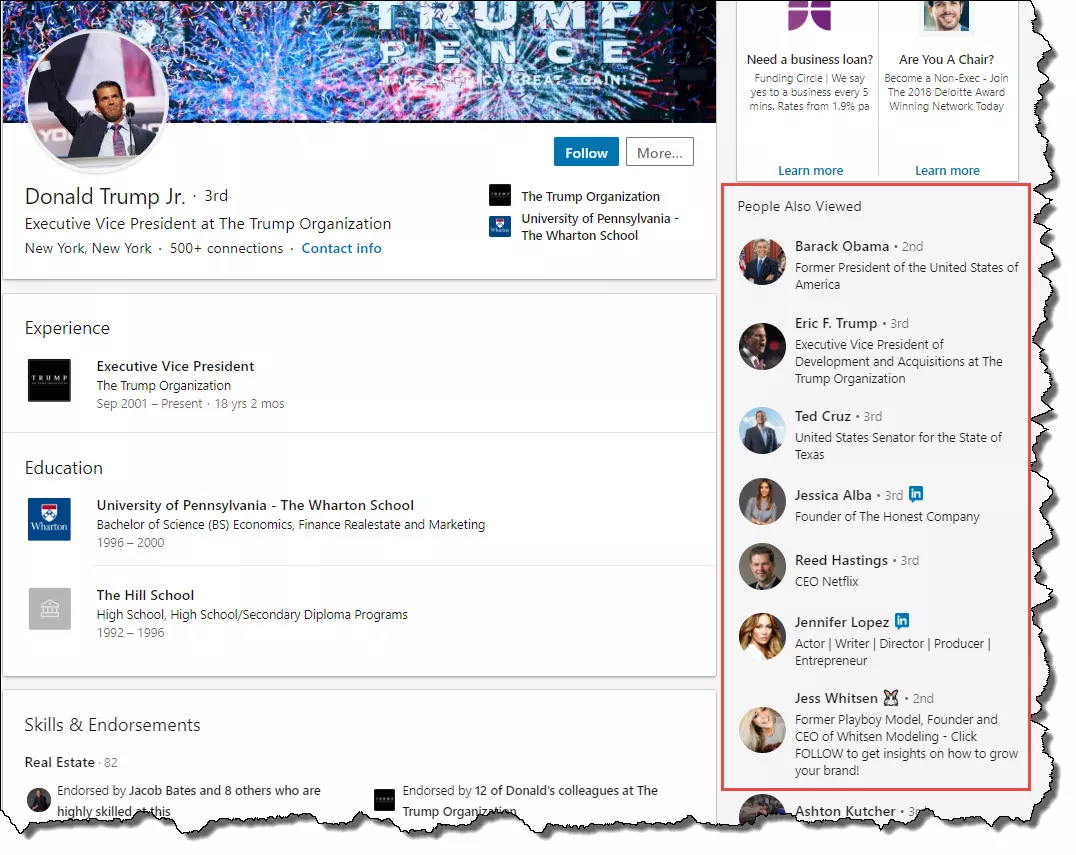
Task: Click the 'Skills & Endorsements' section heading
Action: click(113, 725)
